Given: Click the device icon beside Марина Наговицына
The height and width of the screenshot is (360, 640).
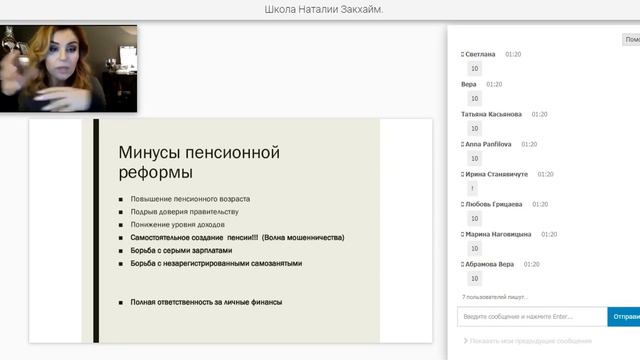Looking at the screenshot, I should (462, 234).
